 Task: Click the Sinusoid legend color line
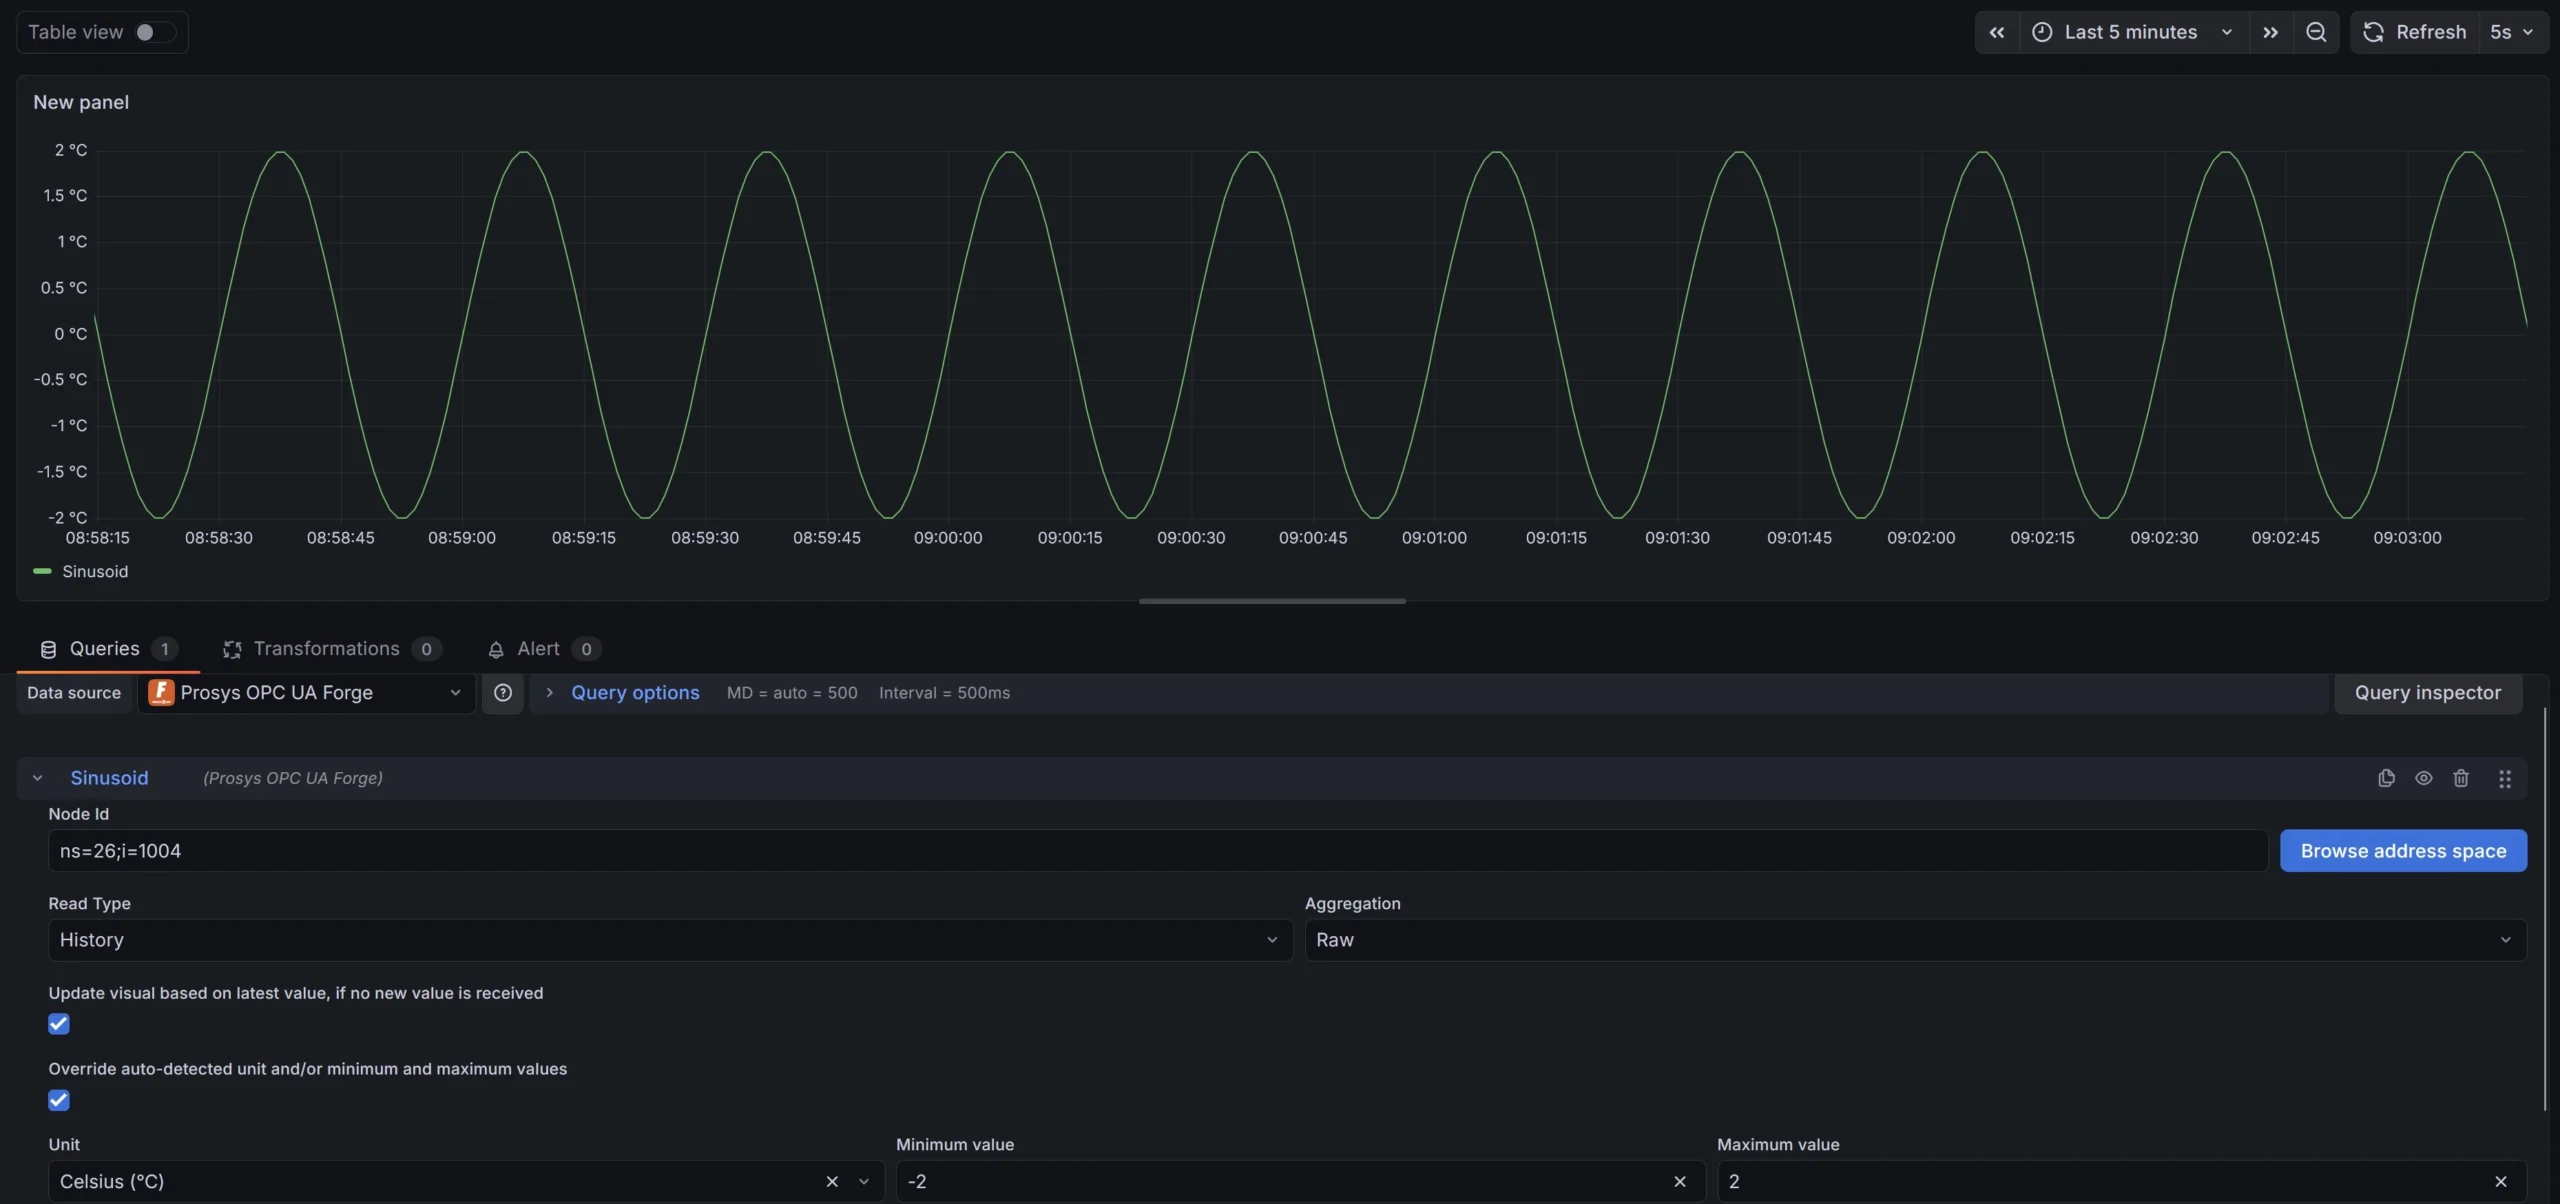pyautogui.click(x=42, y=571)
